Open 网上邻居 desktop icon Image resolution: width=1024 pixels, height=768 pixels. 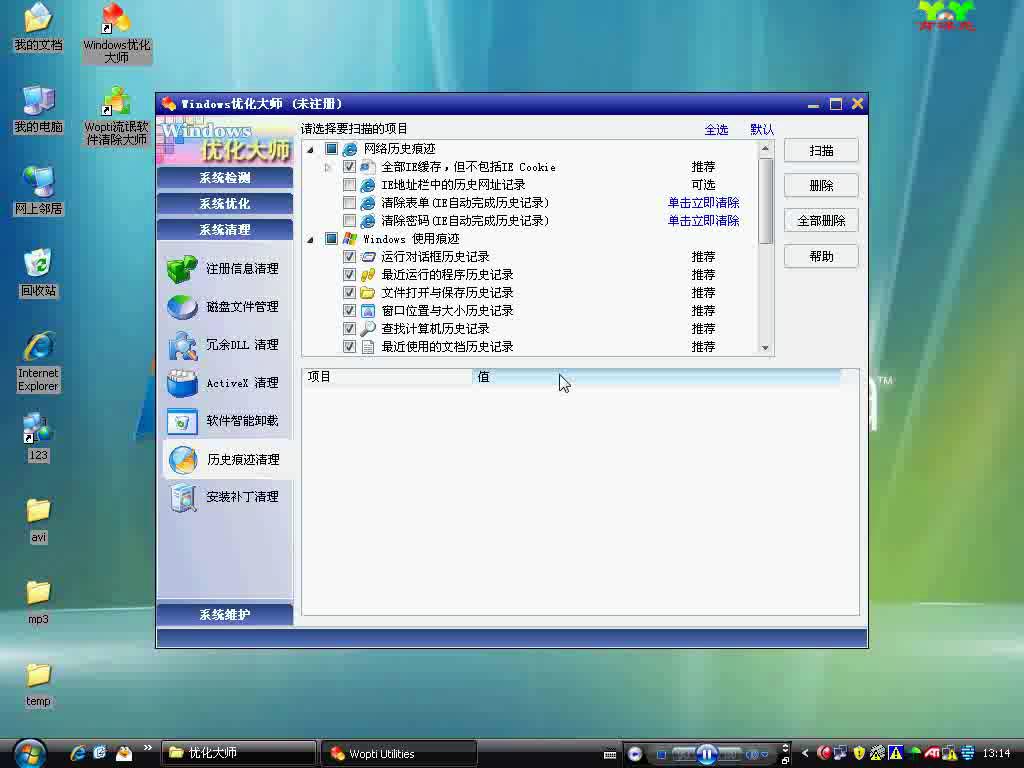pyautogui.click(x=38, y=191)
